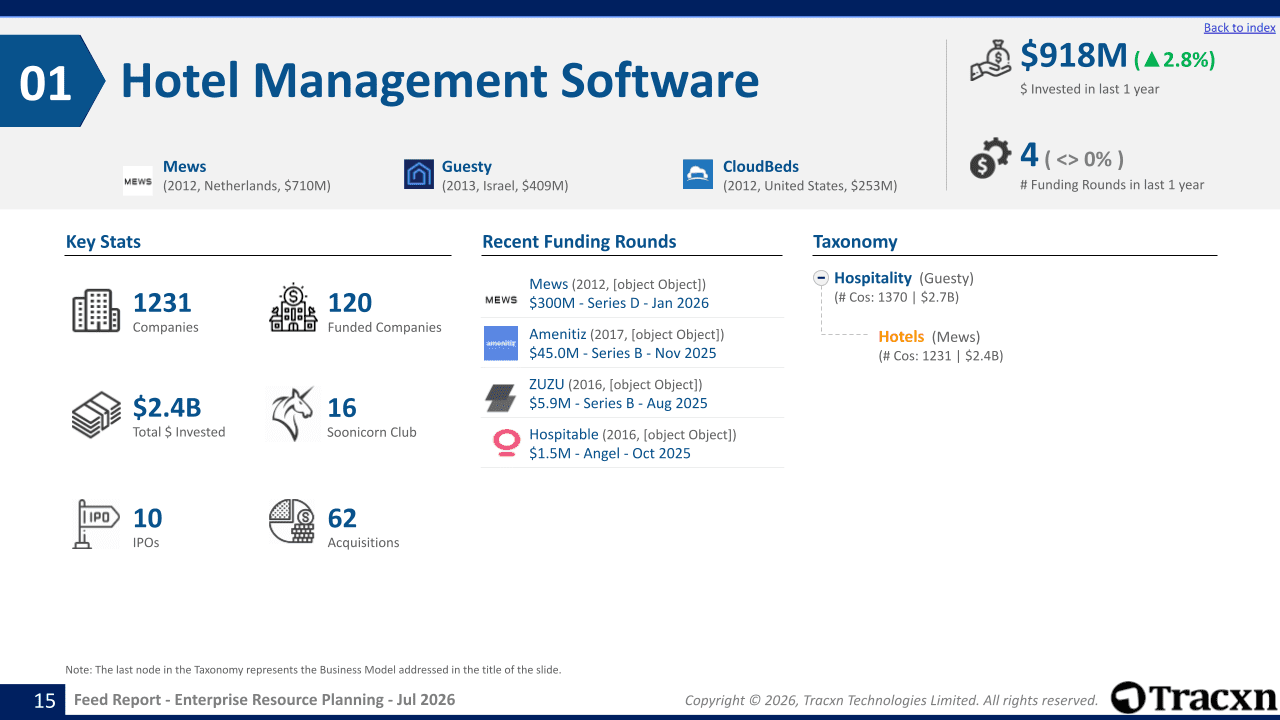Select the Hotels taxonomy node
Viewport: 1280px width, 720px height.
901,337
